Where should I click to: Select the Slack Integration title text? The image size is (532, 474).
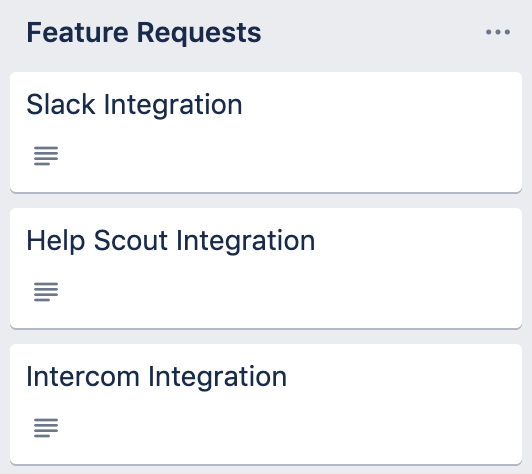pos(134,105)
